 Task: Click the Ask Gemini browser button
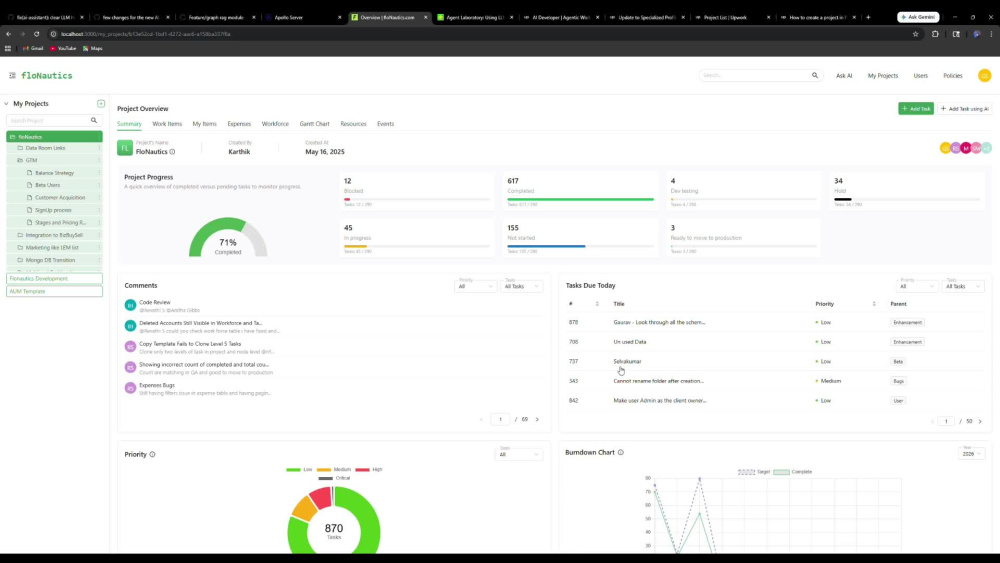click(x=918, y=17)
